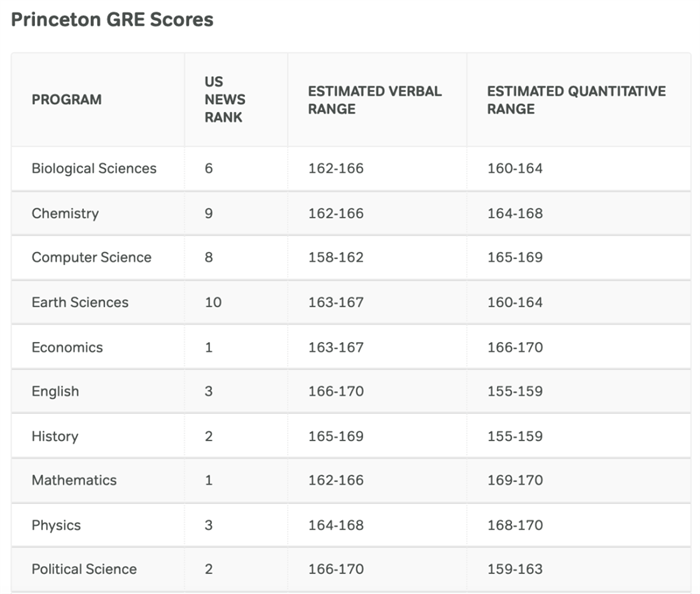The image size is (700, 594).
Task: Click Mathematics quantitative range 169-170
Action: [515, 480]
